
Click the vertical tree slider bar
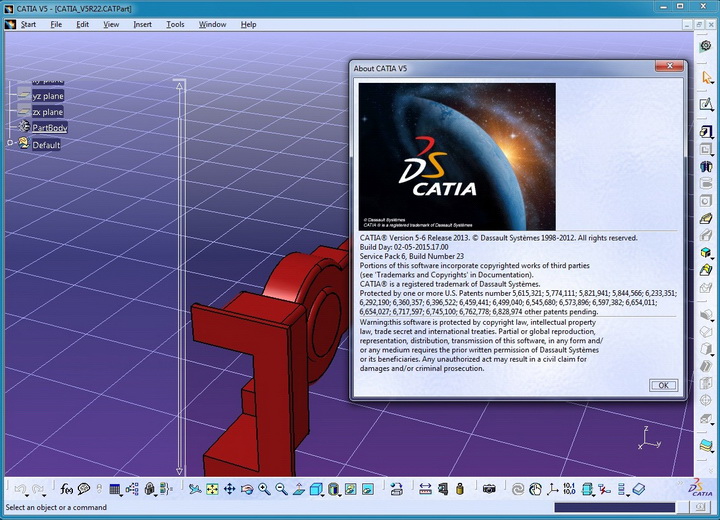[x=180, y=279]
